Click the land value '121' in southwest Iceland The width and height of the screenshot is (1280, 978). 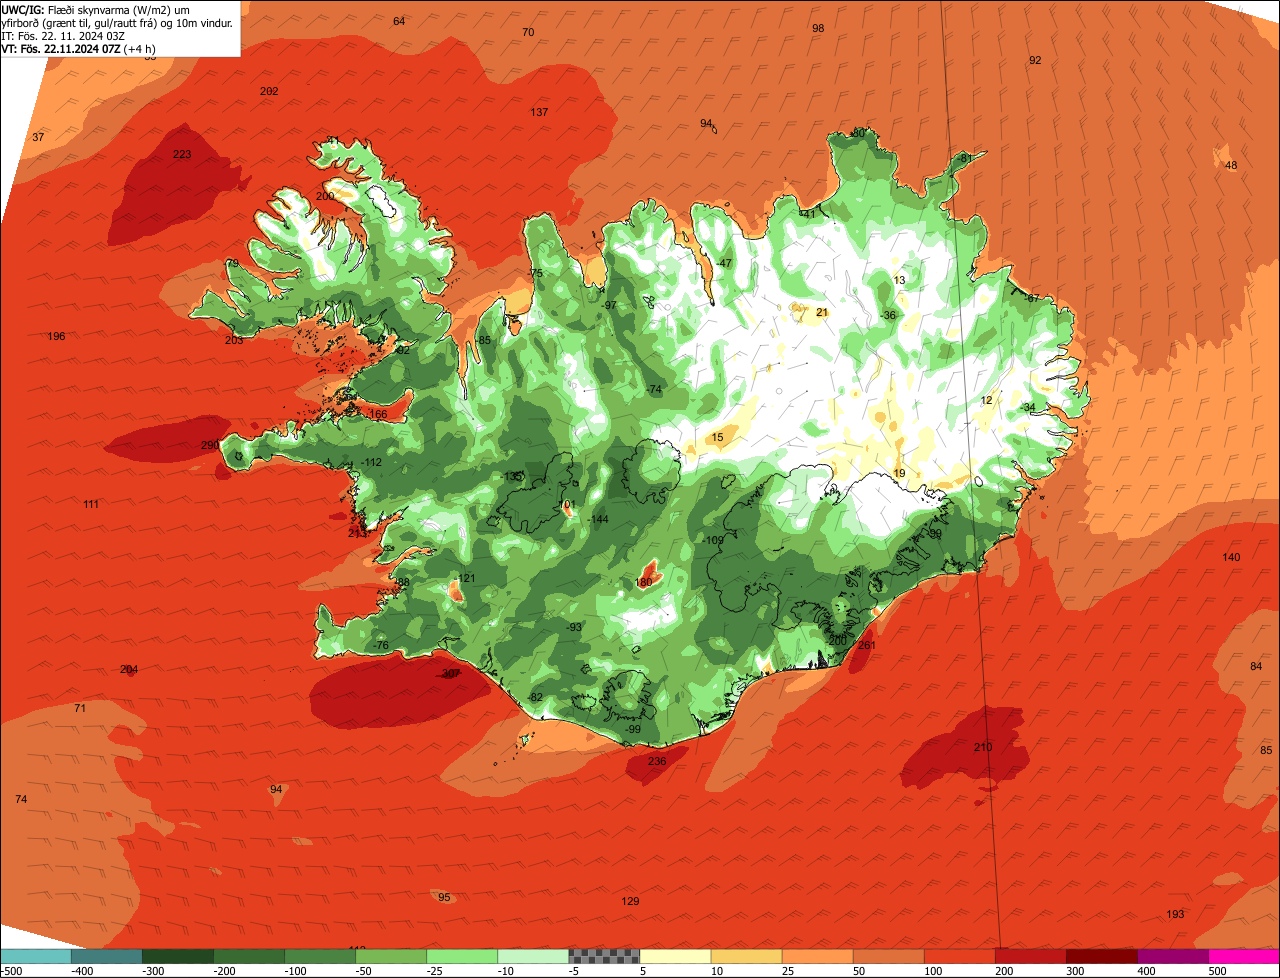point(466,579)
